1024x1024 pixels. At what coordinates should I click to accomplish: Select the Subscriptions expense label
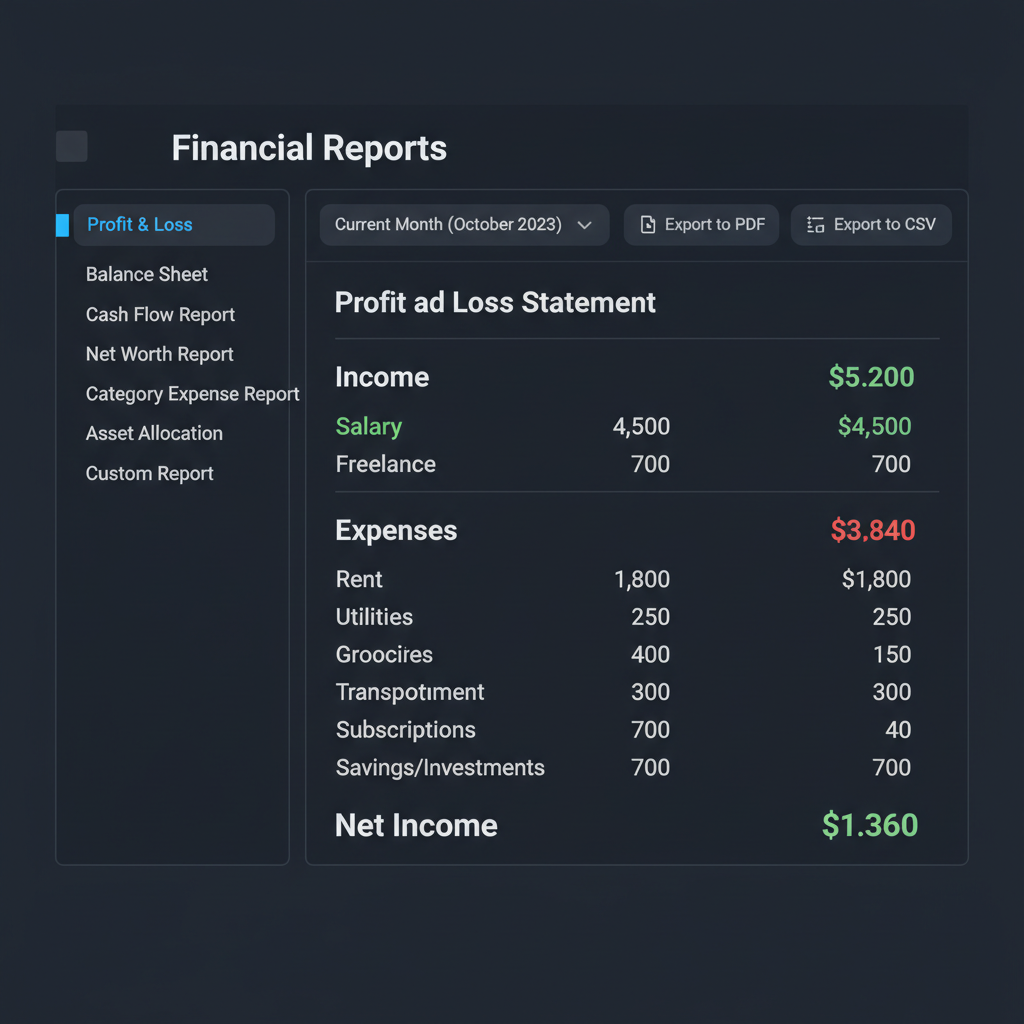(x=406, y=730)
